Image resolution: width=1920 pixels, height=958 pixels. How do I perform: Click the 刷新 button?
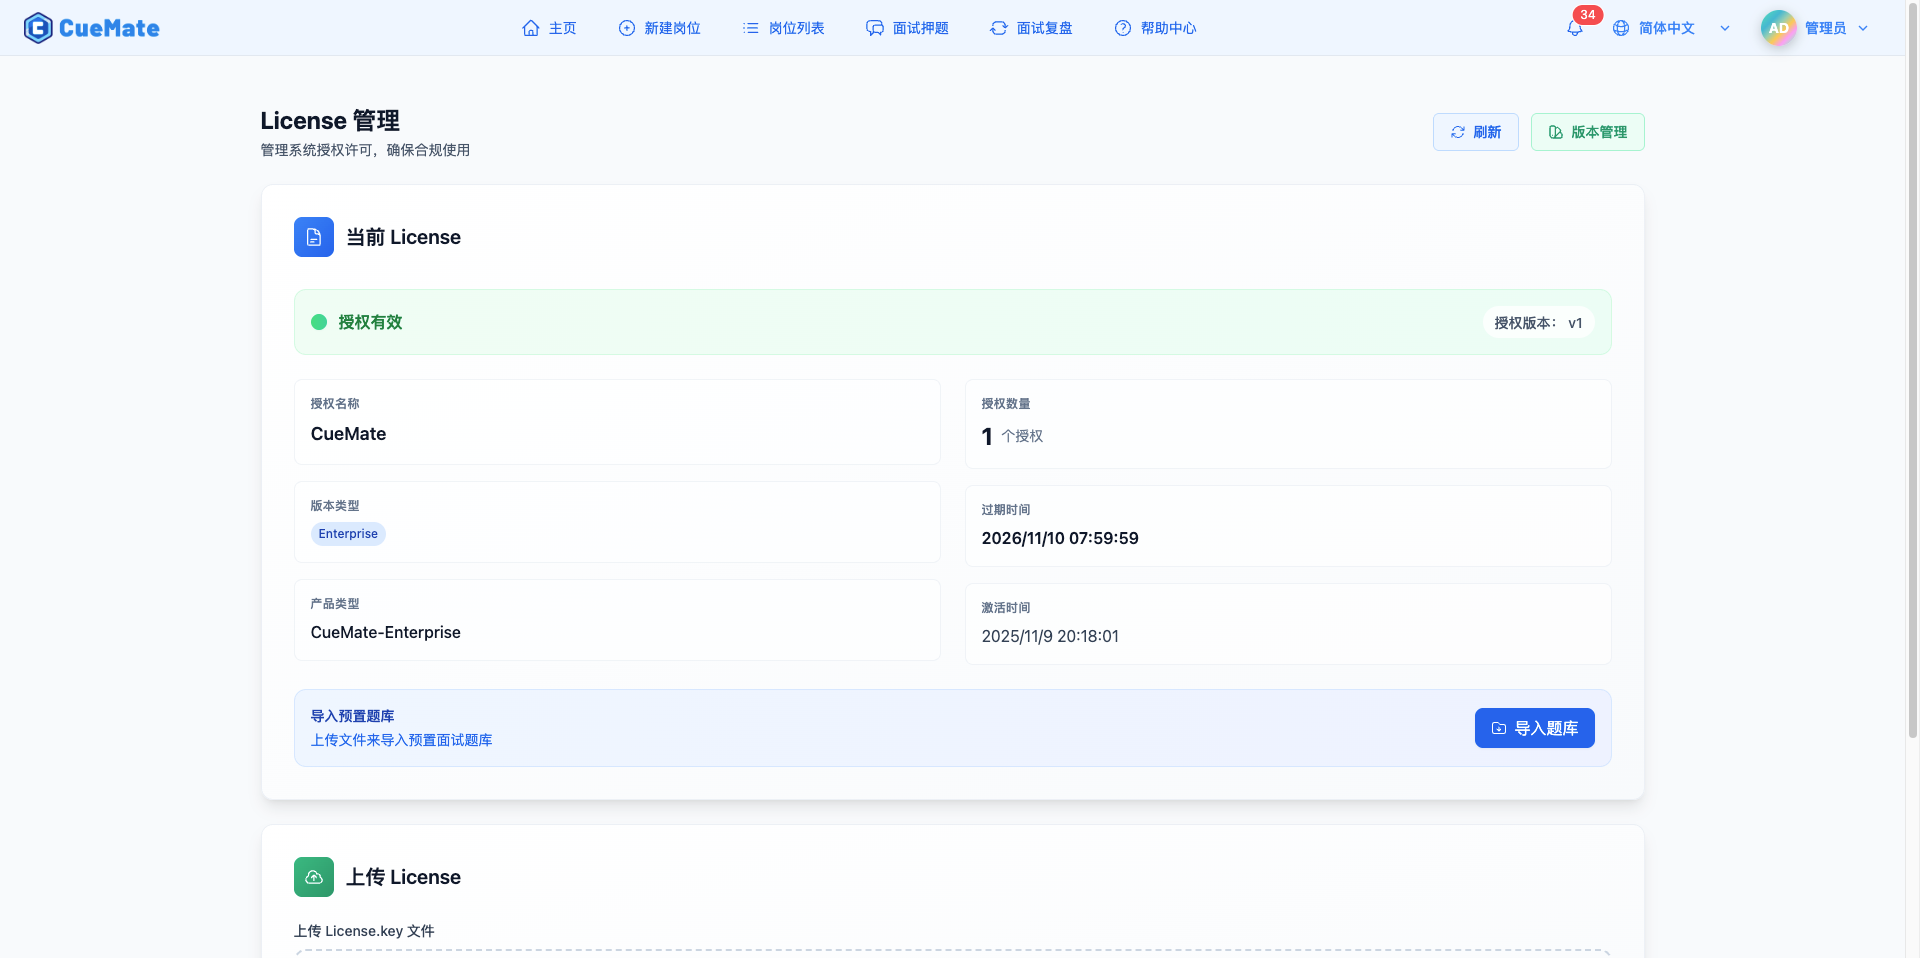click(1475, 131)
